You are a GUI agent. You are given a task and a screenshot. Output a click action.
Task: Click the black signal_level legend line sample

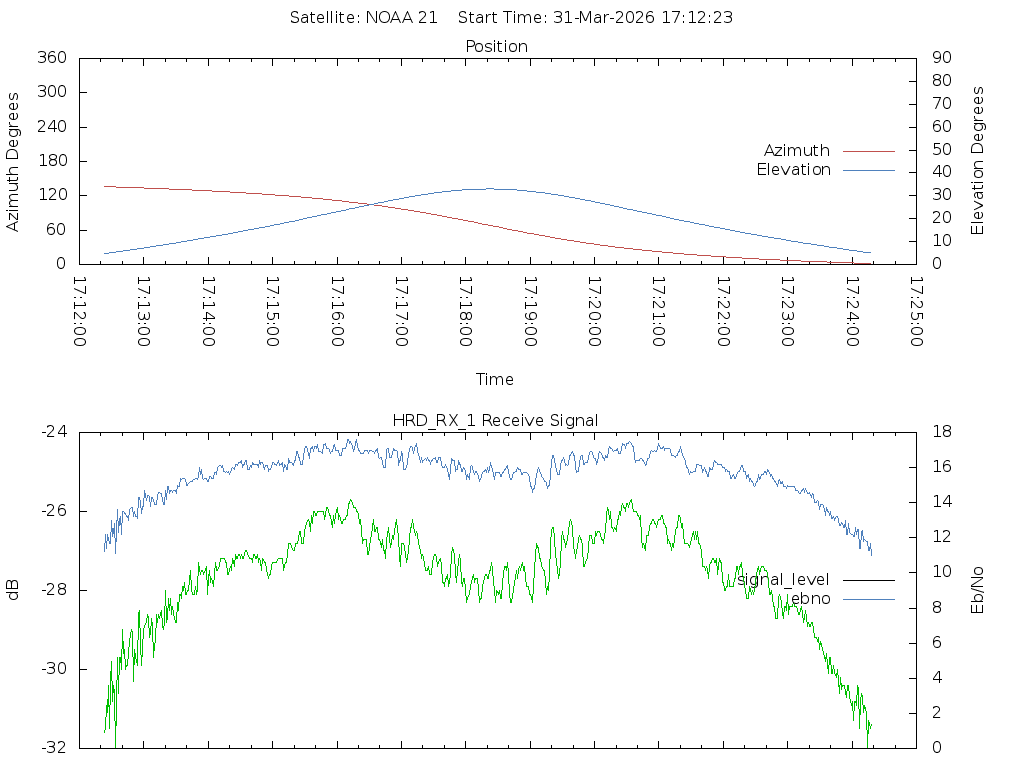(x=868, y=579)
